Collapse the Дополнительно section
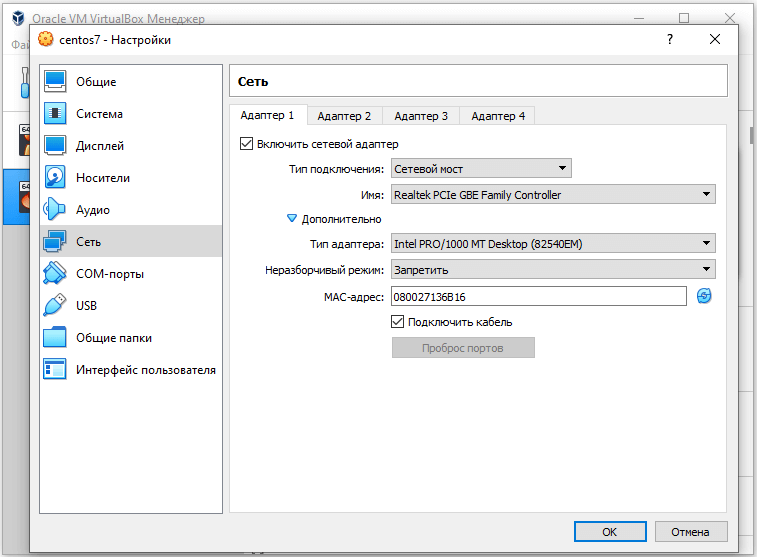Viewport: 757px width, 557px height. coord(292,219)
